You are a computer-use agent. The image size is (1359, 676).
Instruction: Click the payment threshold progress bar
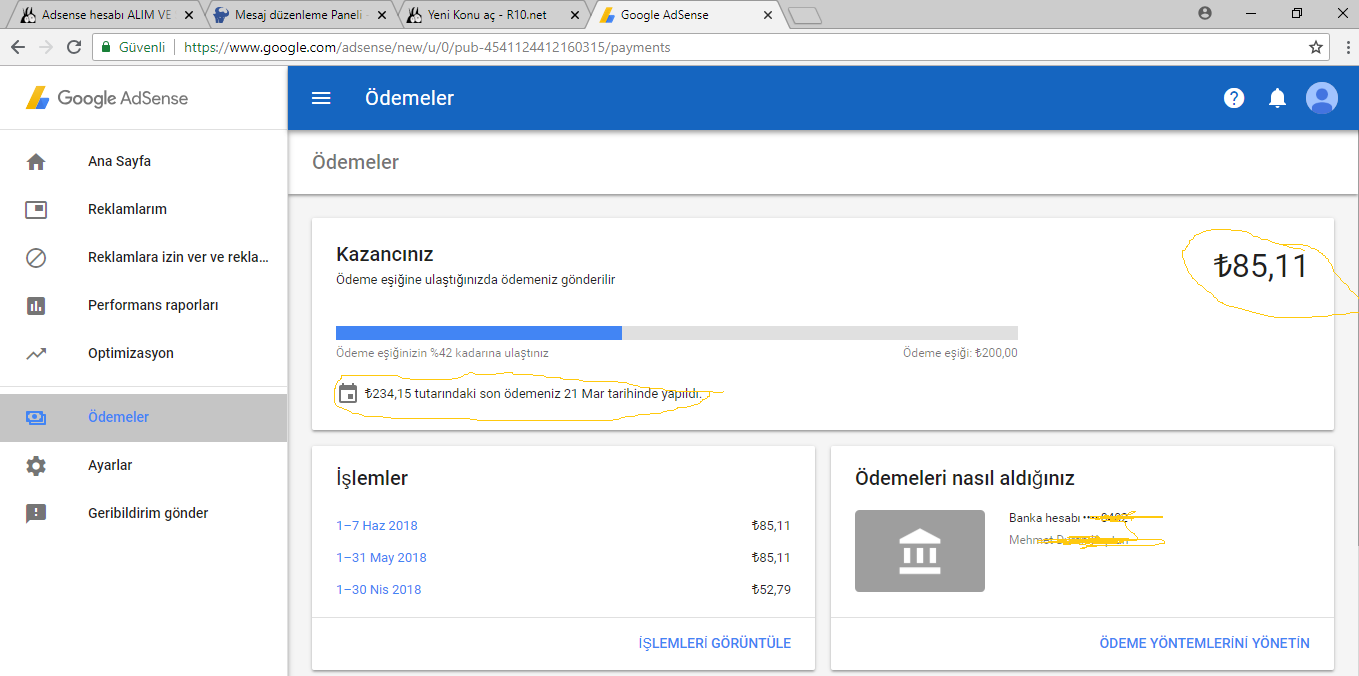coord(677,333)
